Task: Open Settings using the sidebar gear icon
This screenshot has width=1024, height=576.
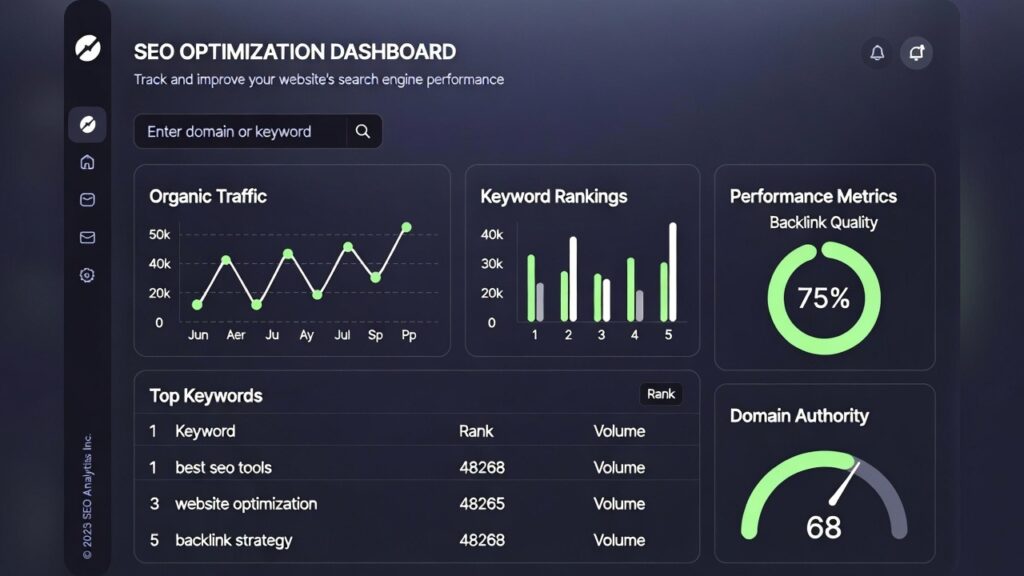Action: click(x=87, y=275)
